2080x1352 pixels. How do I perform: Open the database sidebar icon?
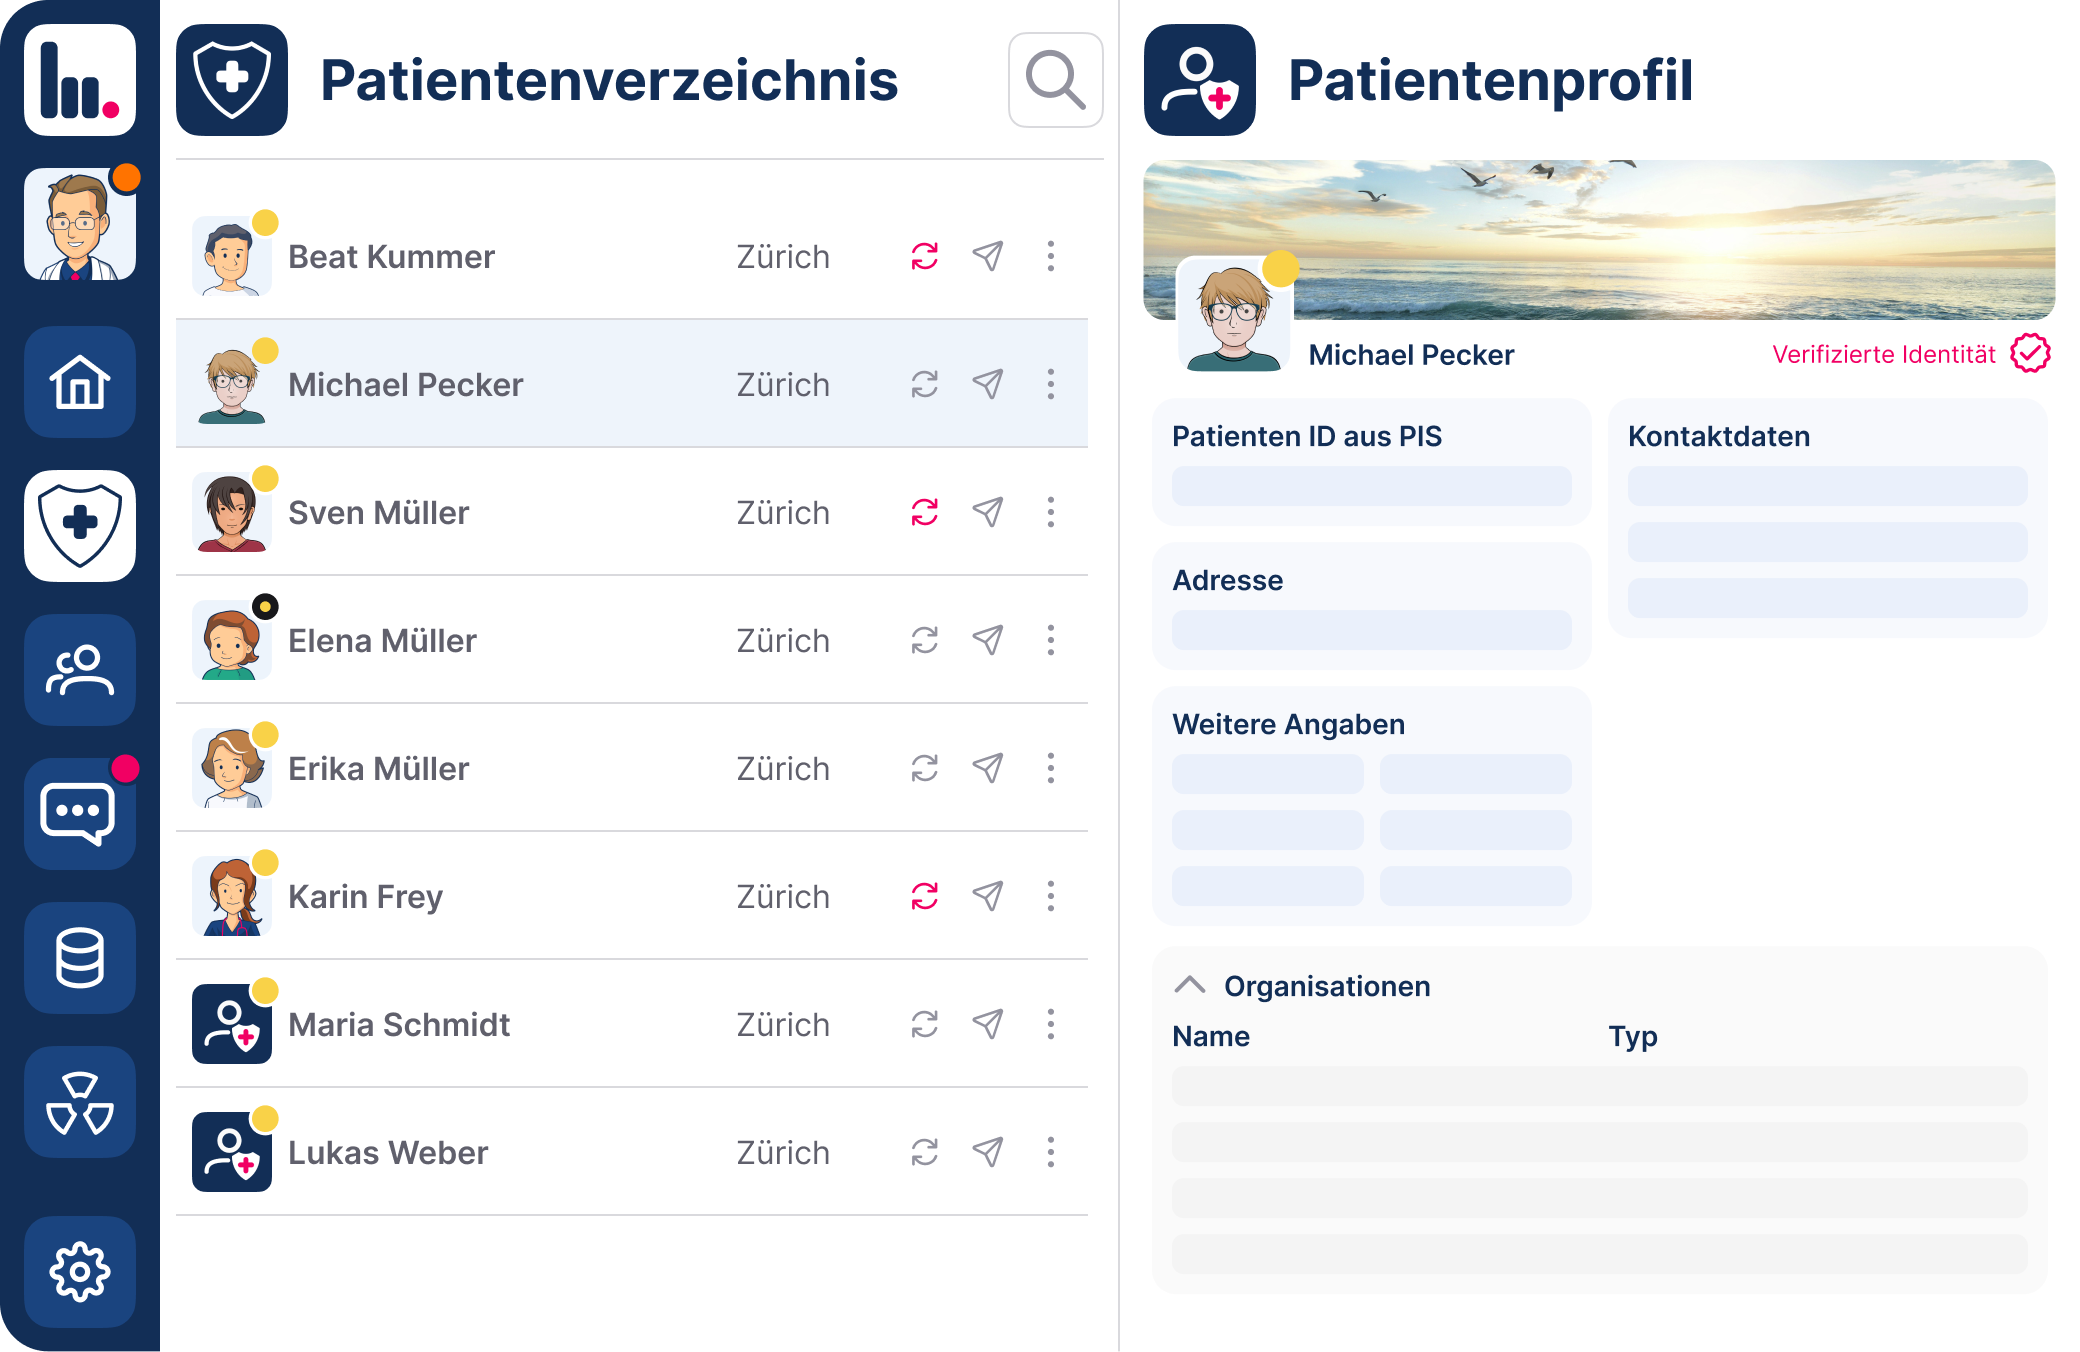80,958
